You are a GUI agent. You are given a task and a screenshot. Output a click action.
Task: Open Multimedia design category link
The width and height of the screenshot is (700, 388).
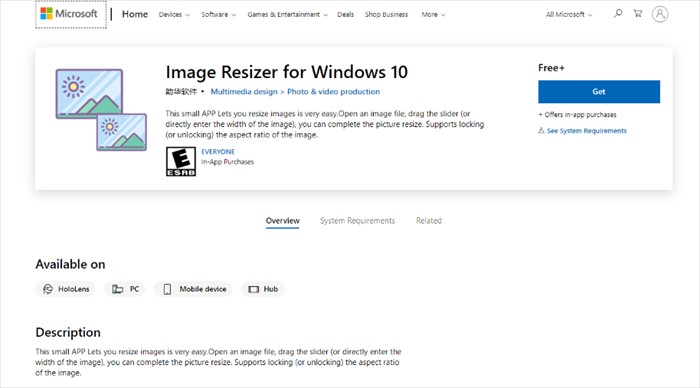coord(244,92)
